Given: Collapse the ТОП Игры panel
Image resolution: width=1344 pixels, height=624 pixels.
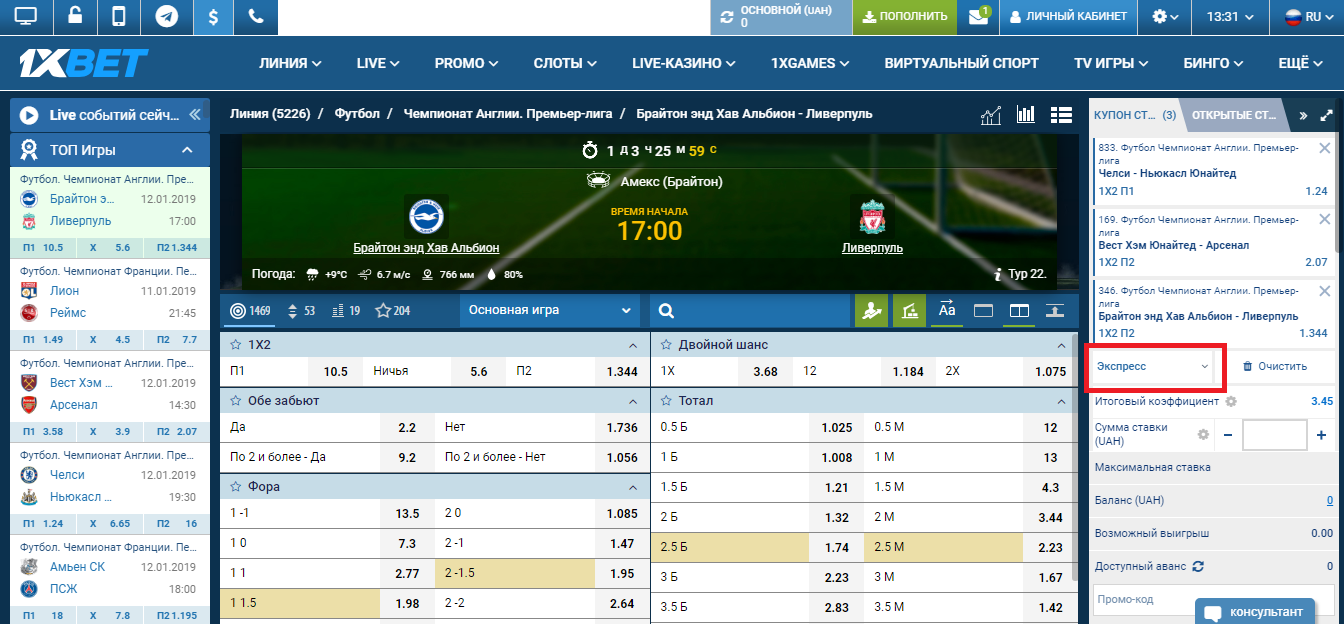Looking at the screenshot, I should 187,150.
